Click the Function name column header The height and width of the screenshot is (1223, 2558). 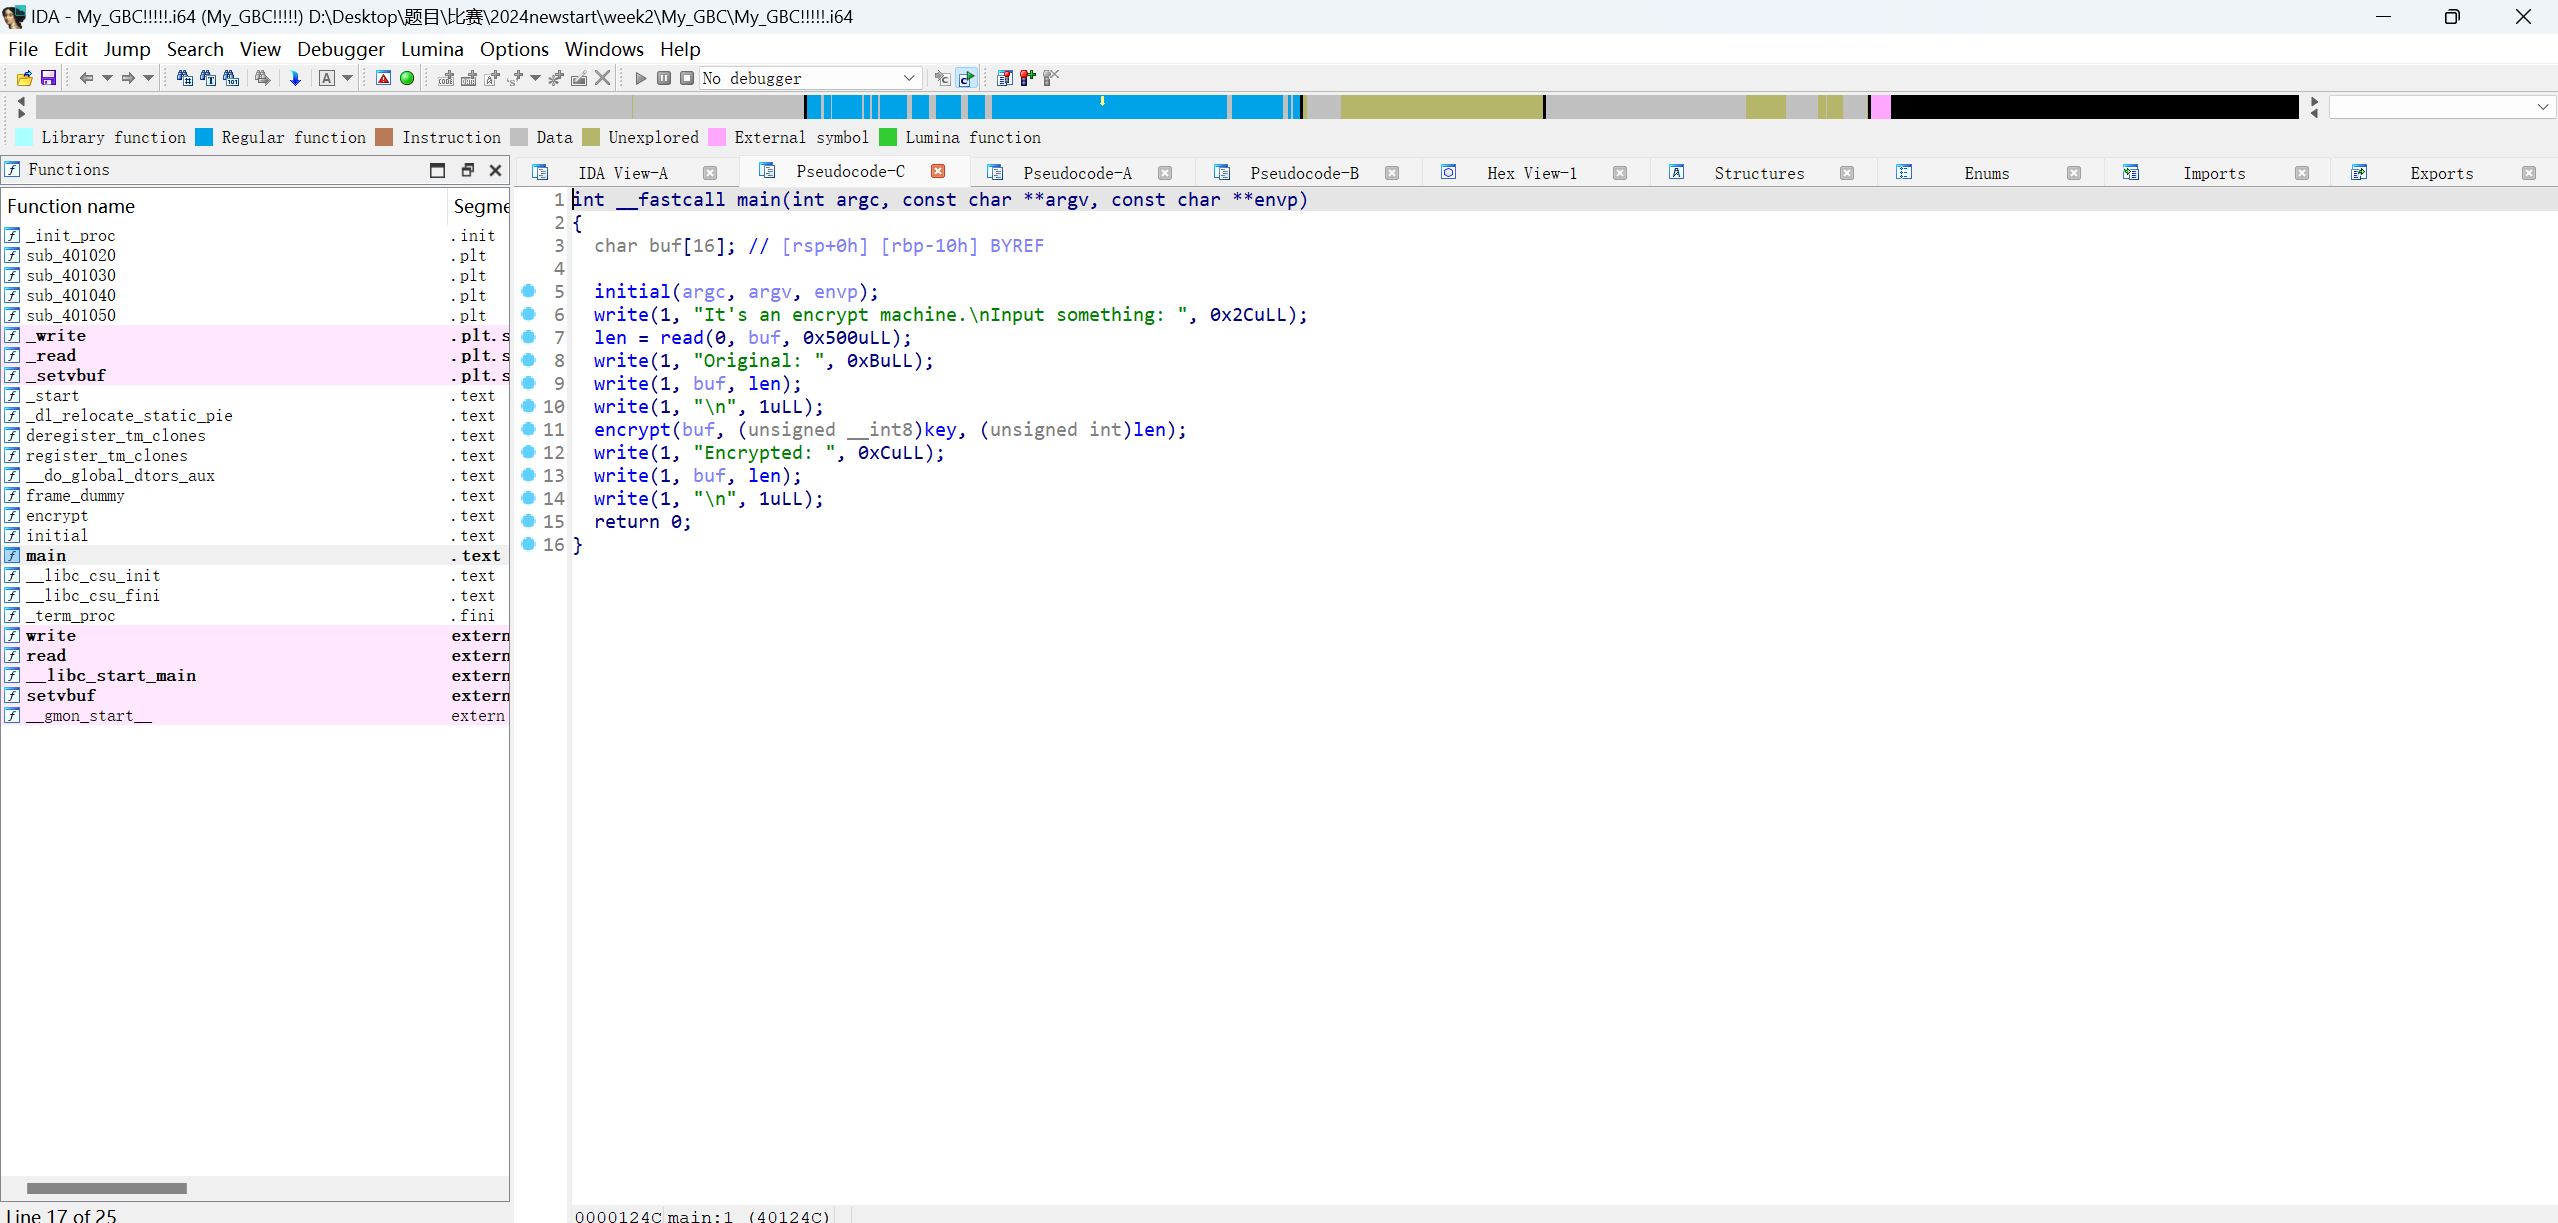[224, 206]
